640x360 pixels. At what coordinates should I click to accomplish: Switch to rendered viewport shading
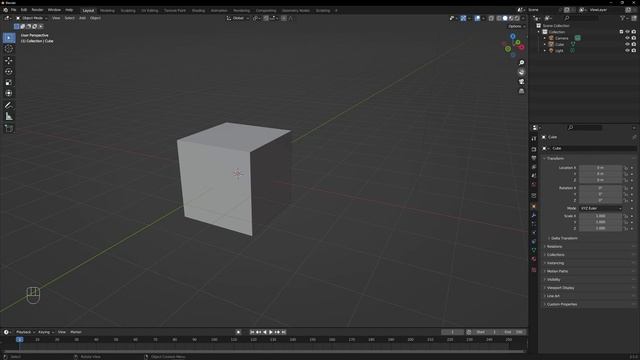coord(517,18)
